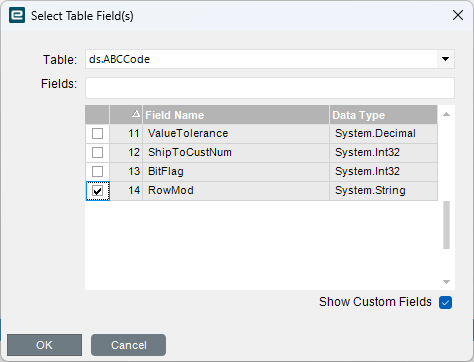474x362 pixels.
Task: Sort by the Field Name column header
Action: pos(236,115)
